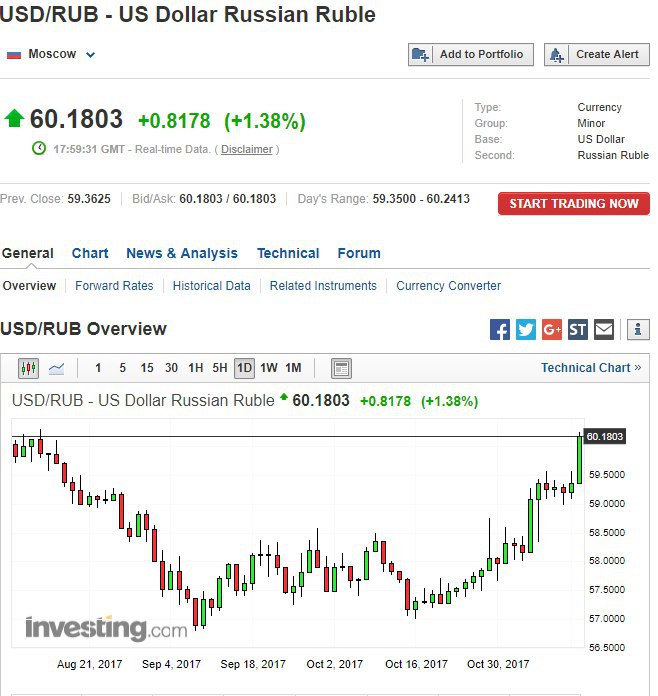Select the 30 minute timeframe

click(171, 368)
